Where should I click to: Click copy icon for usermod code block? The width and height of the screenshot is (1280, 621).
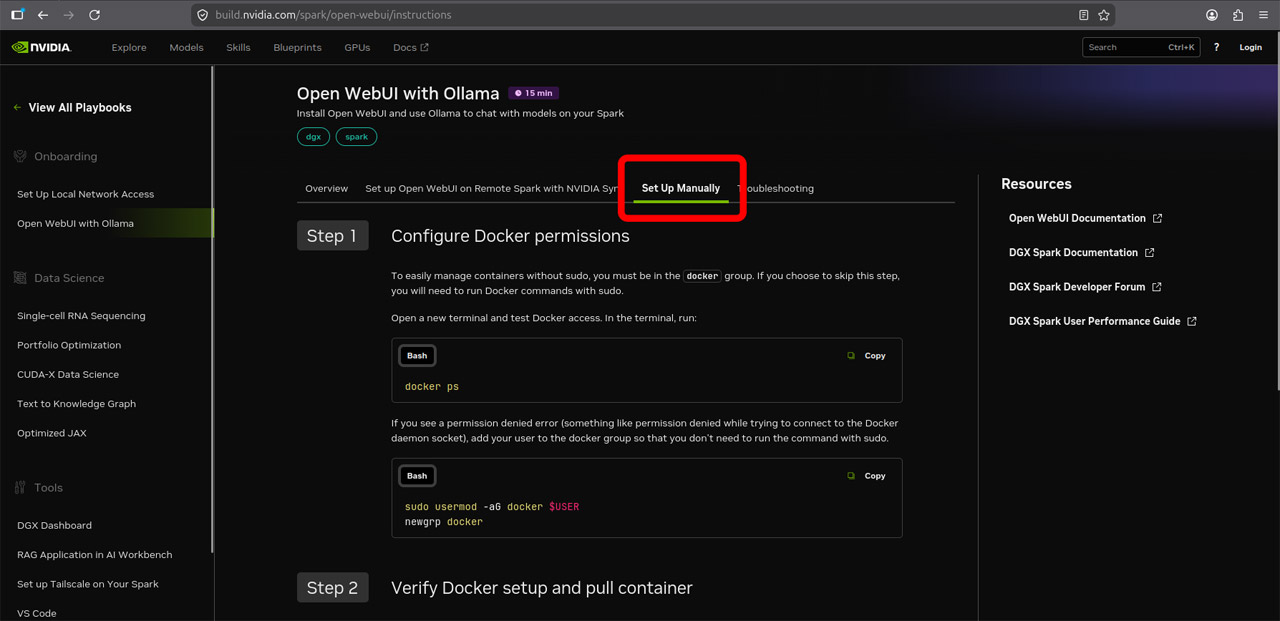pyautogui.click(x=851, y=476)
